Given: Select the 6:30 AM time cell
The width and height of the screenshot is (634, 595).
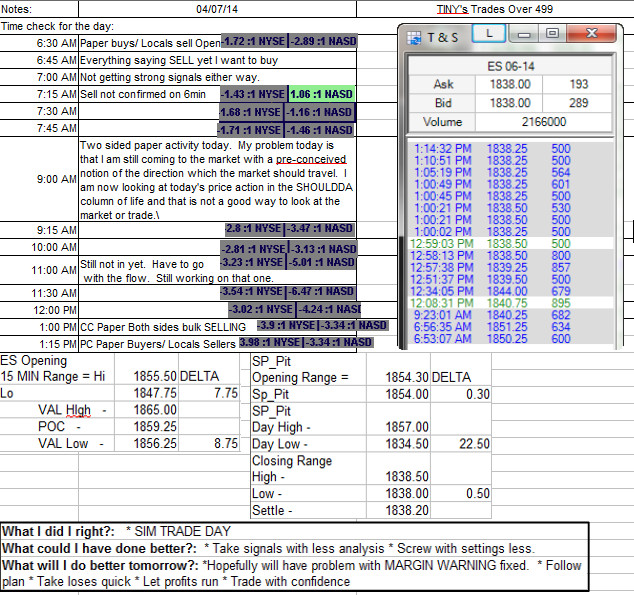Looking at the screenshot, I should pos(39,43).
